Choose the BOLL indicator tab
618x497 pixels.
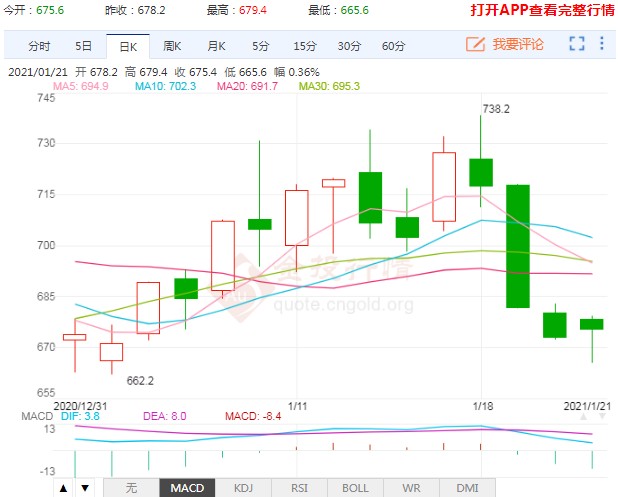pyautogui.click(x=355, y=488)
